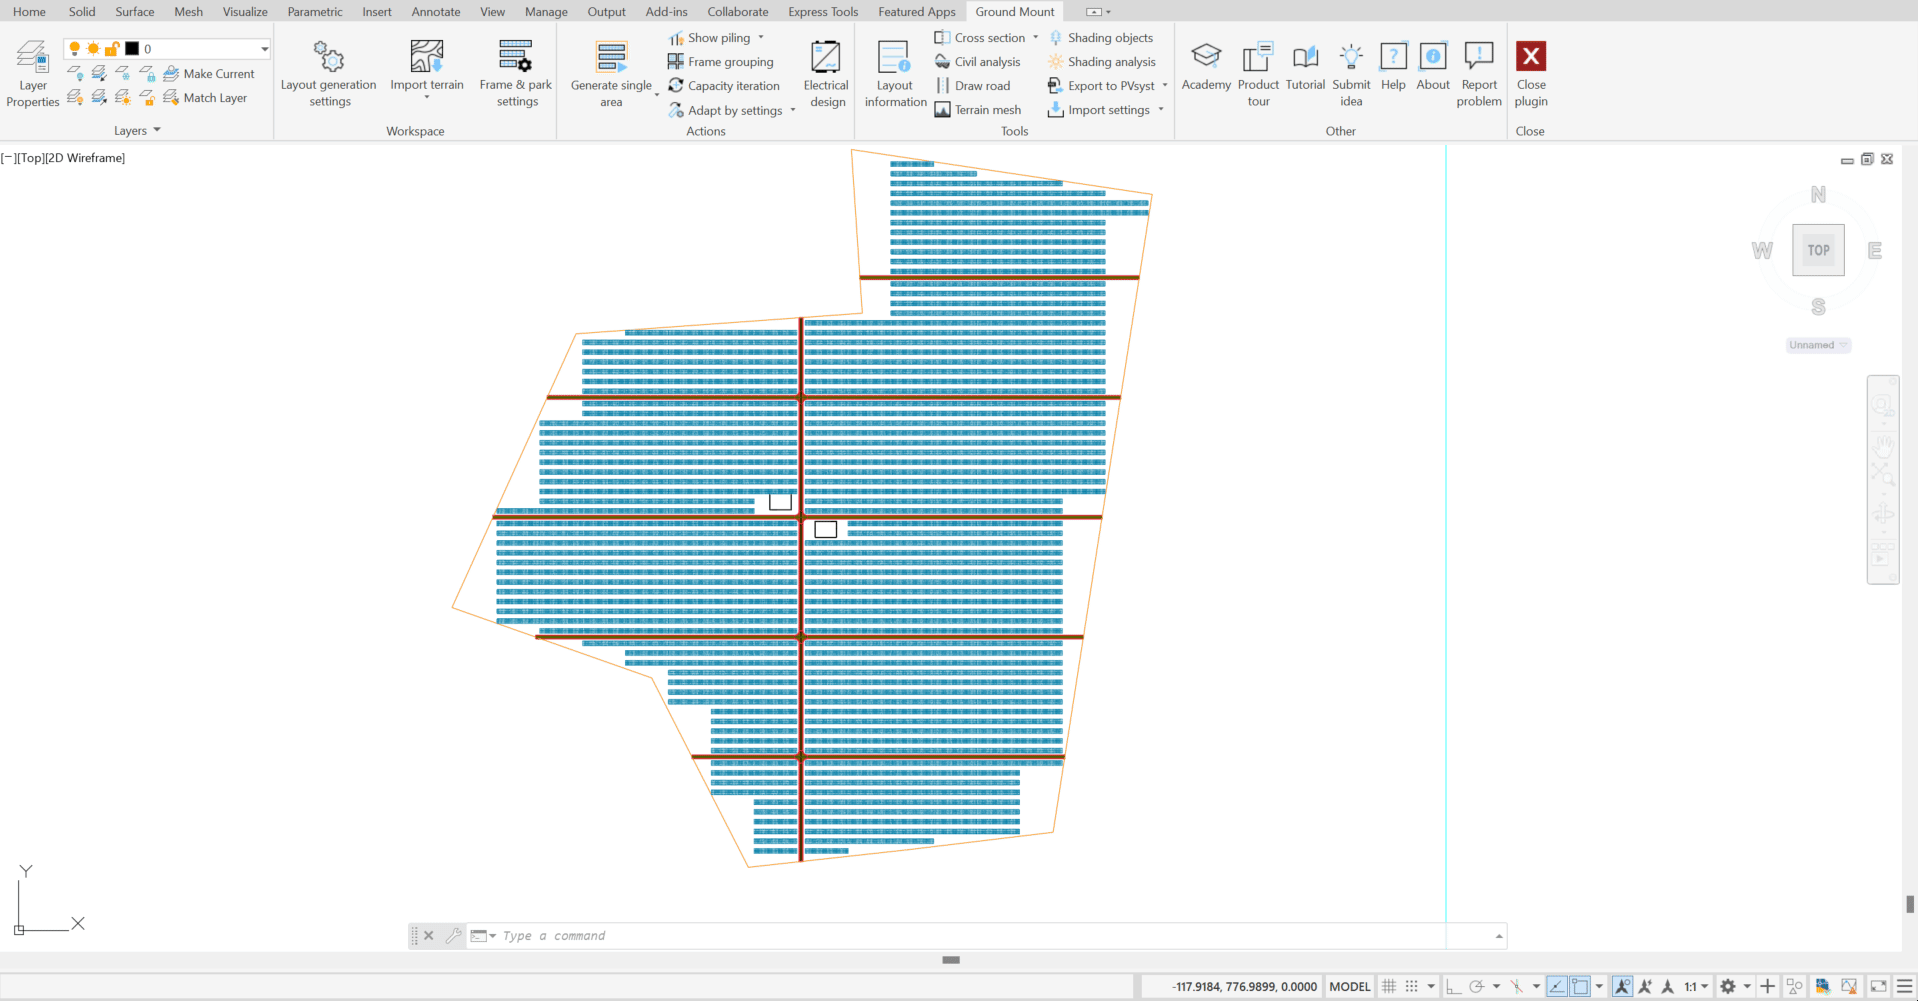Viewport: 1918px width, 1001px height.
Task: Click the Import terrain icon
Action: point(427,57)
